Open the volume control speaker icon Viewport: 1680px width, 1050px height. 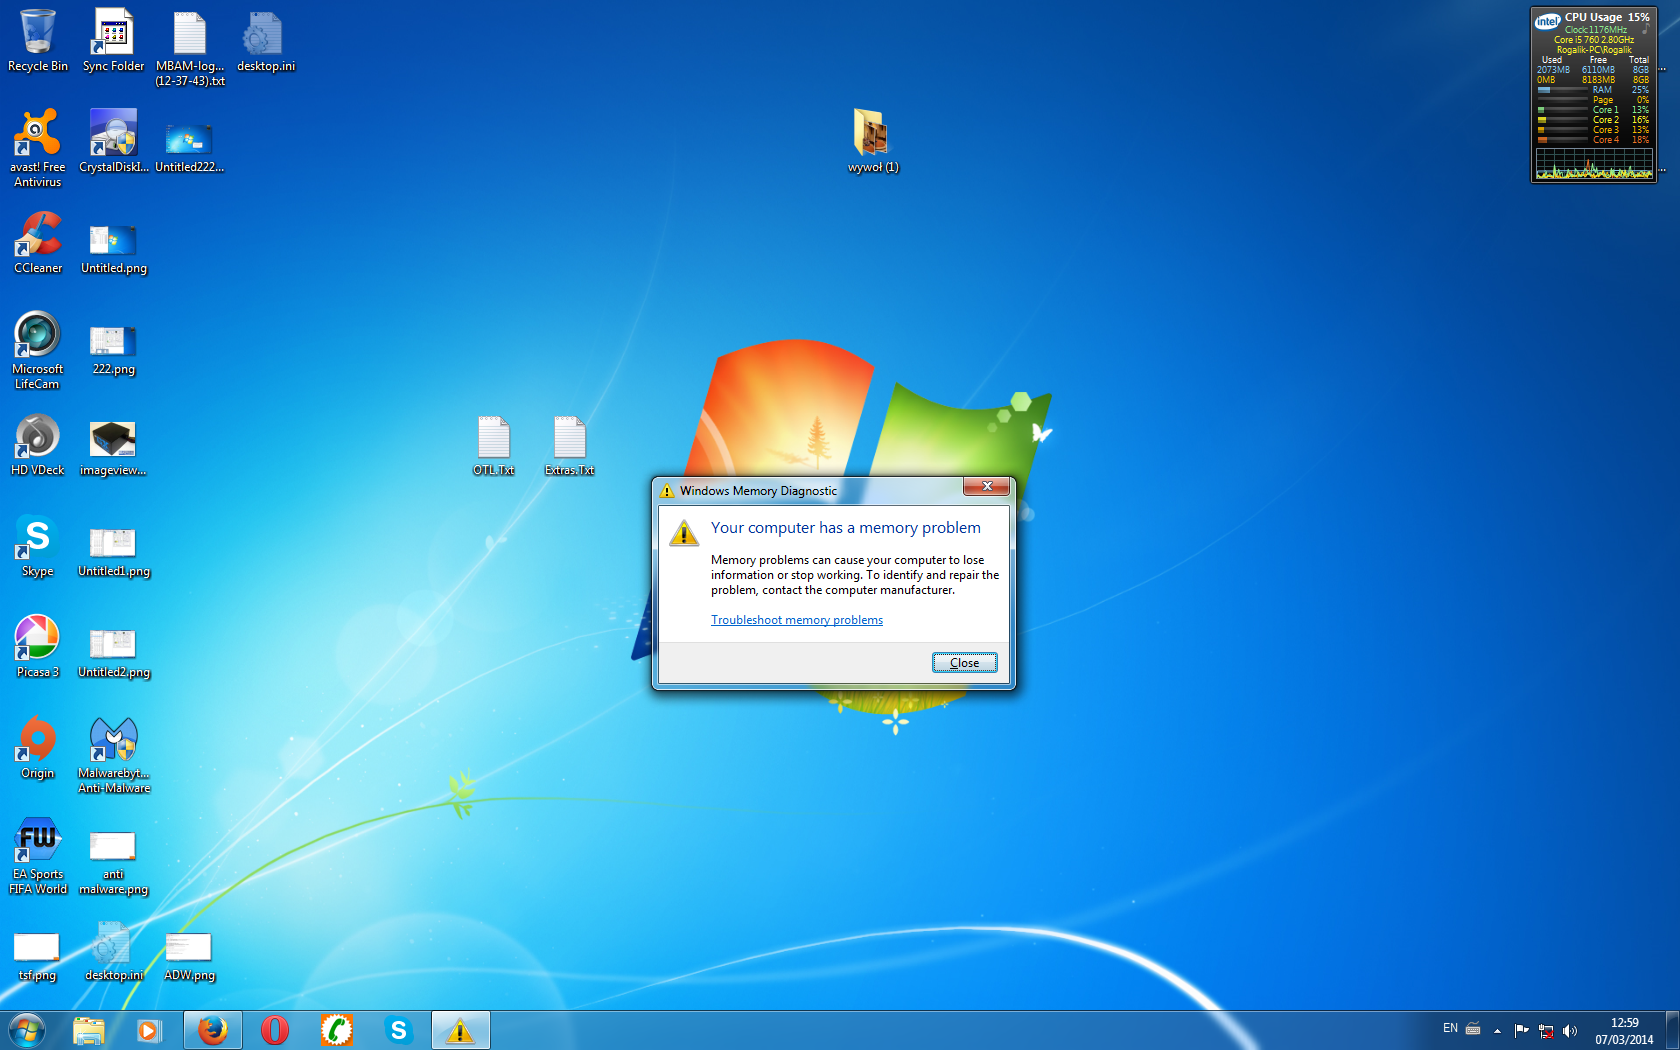click(1570, 1031)
